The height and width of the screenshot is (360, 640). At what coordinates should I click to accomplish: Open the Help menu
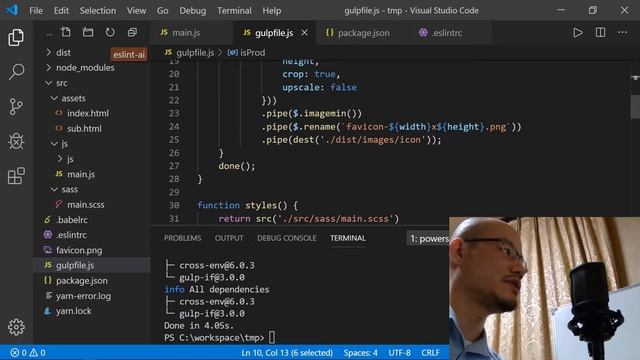tap(271, 11)
